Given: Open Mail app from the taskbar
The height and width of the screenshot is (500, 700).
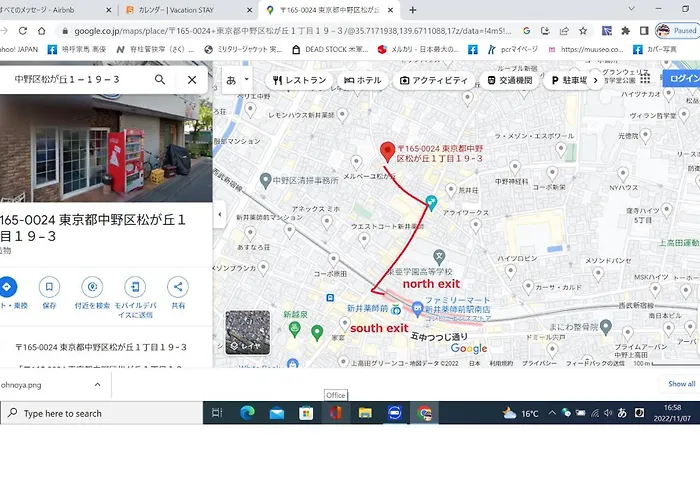Looking at the screenshot, I should point(277,413).
